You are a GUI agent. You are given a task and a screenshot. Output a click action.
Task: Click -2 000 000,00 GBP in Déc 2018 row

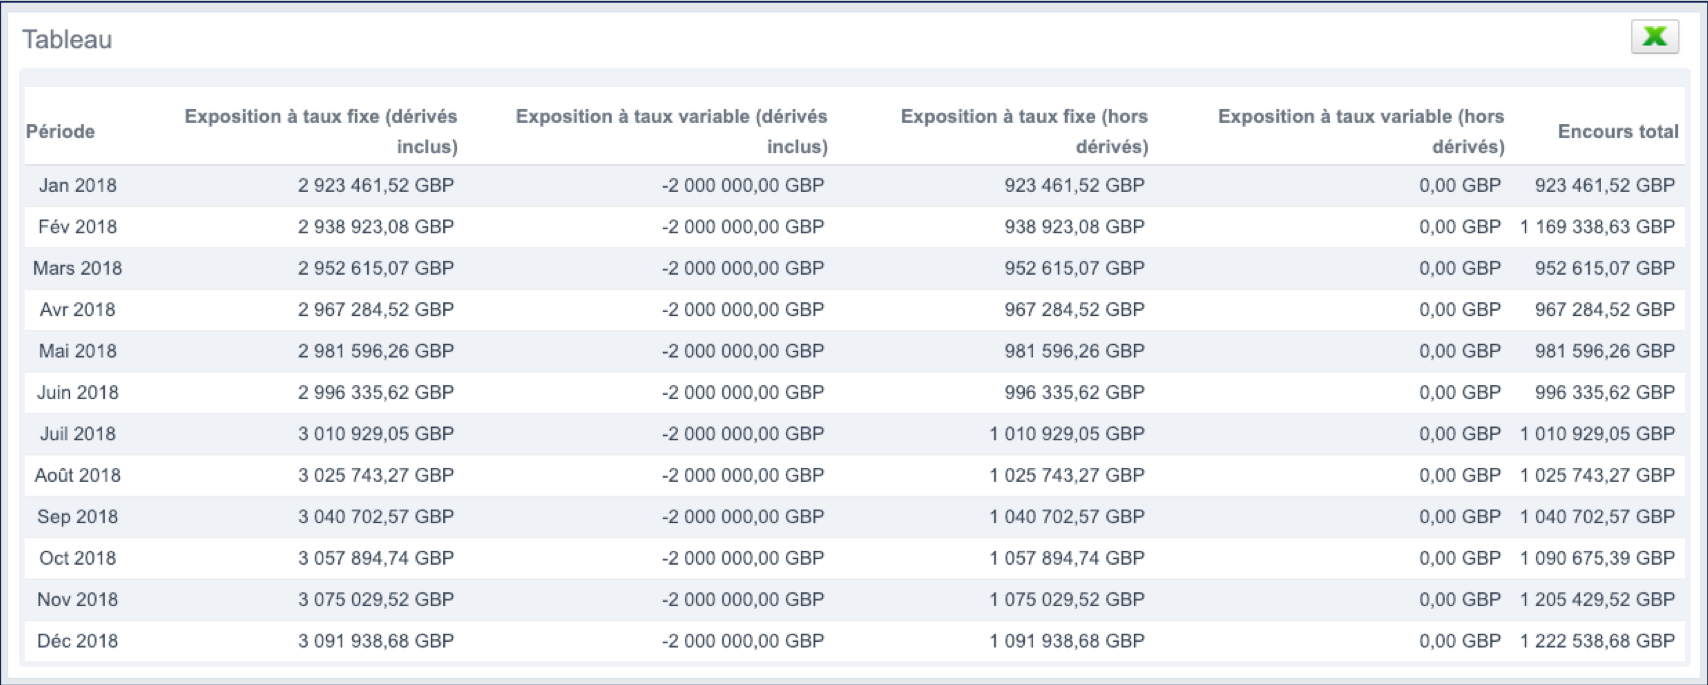pos(743,641)
